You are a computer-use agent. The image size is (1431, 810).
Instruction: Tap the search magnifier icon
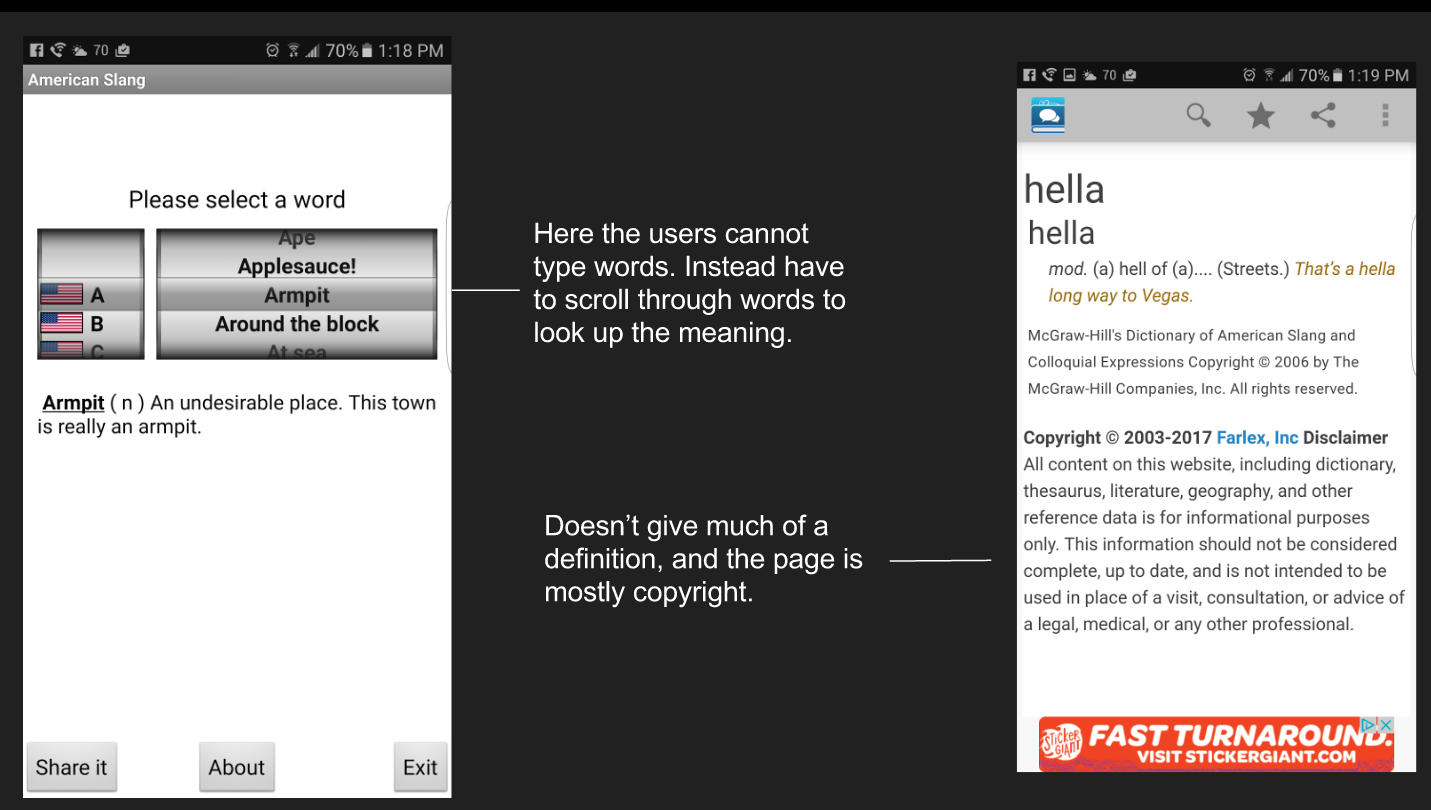[x=1198, y=115]
